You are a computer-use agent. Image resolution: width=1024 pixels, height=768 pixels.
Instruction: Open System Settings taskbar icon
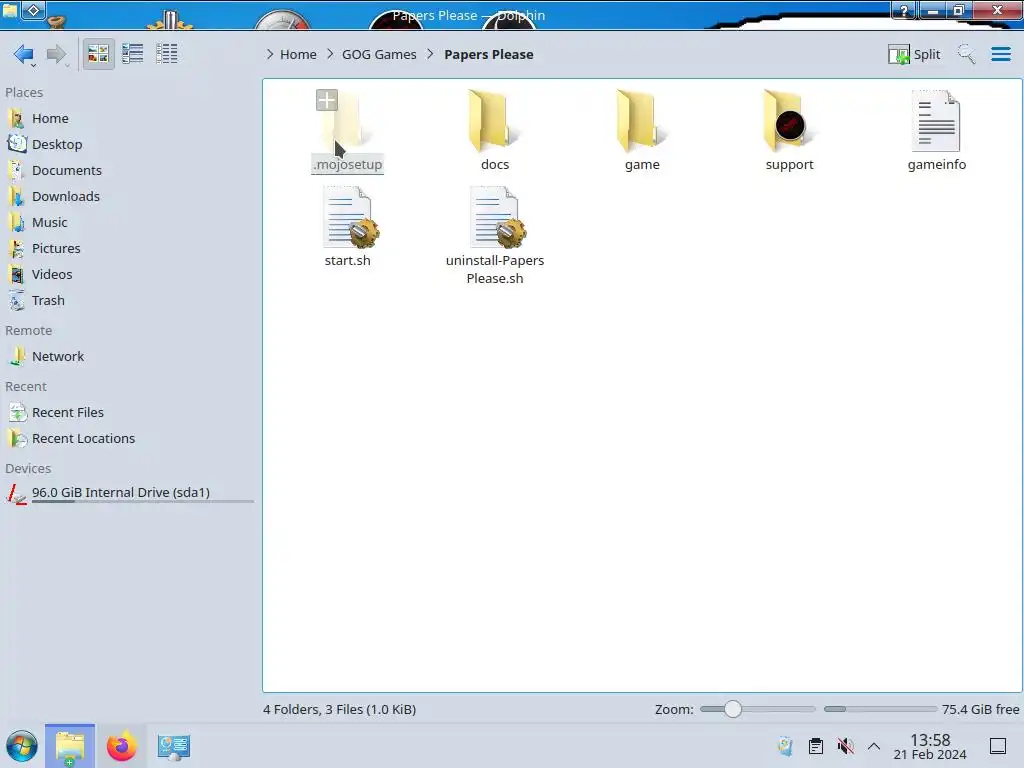point(174,746)
